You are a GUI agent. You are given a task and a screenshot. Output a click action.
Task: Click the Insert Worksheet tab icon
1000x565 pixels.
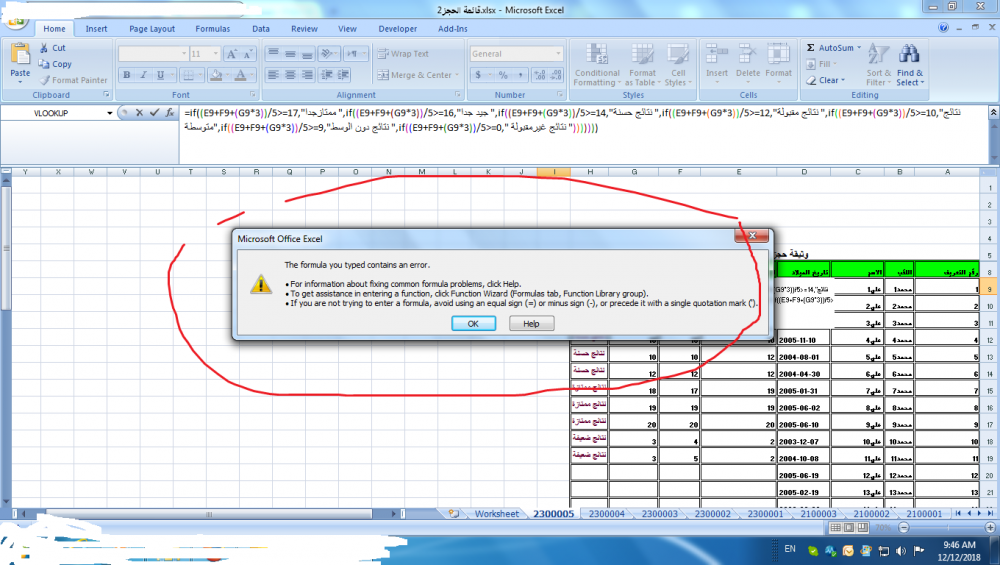(453, 513)
